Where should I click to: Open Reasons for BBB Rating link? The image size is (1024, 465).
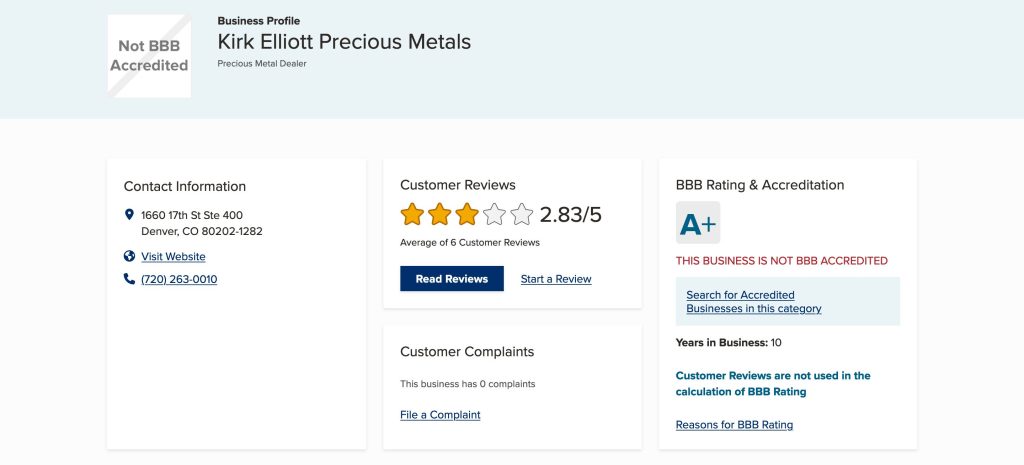tap(734, 425)
